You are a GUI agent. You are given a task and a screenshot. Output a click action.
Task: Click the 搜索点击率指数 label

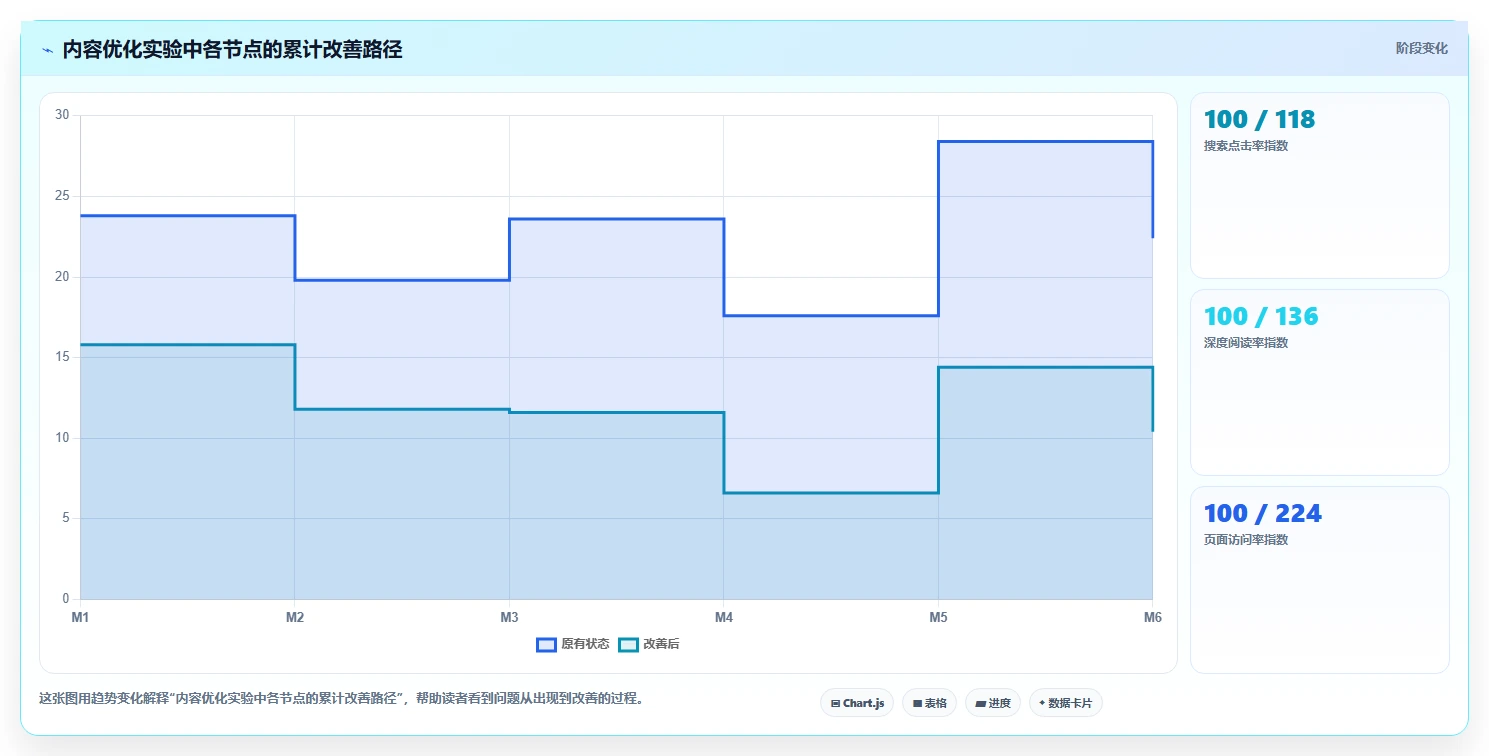point(1246,146)
